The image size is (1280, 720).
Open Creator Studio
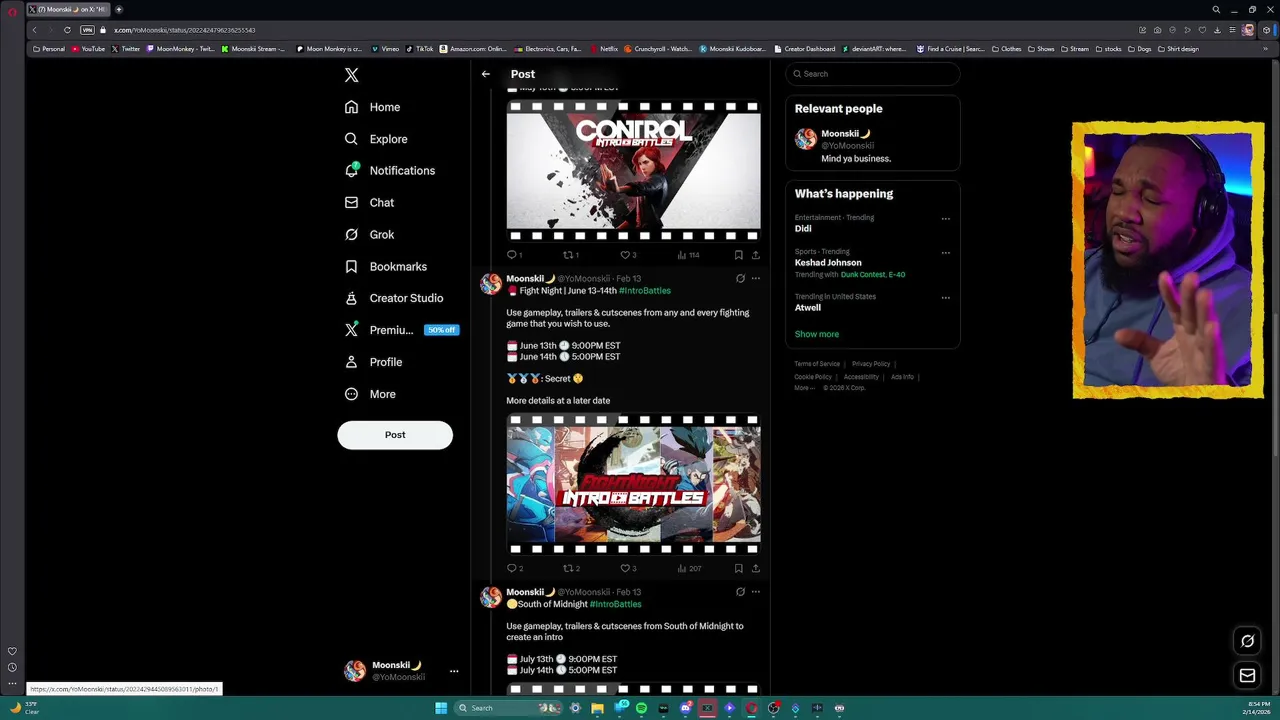tap(393, 298)
